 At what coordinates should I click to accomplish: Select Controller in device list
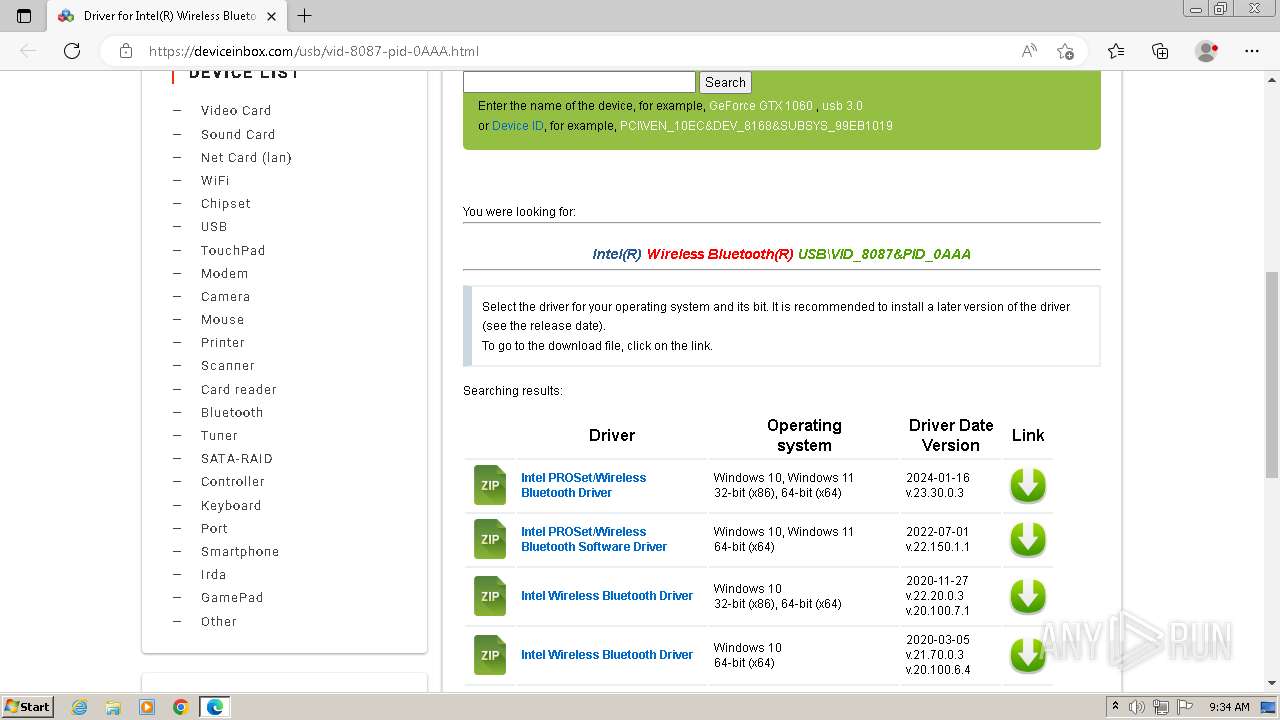(x=233, y=482)
